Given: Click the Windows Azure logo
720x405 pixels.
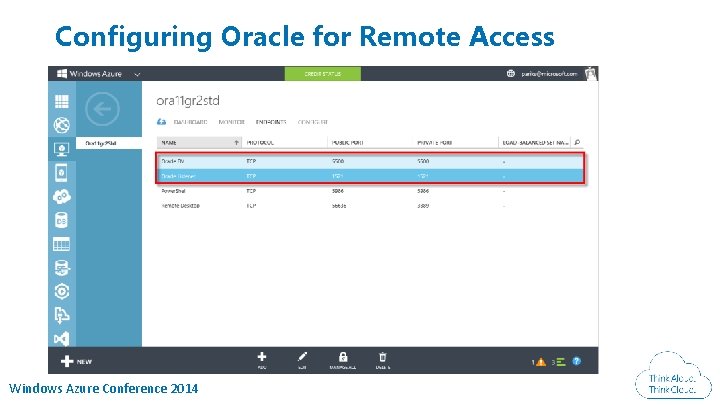Looking at the screenshot, I should click(89, 73).
